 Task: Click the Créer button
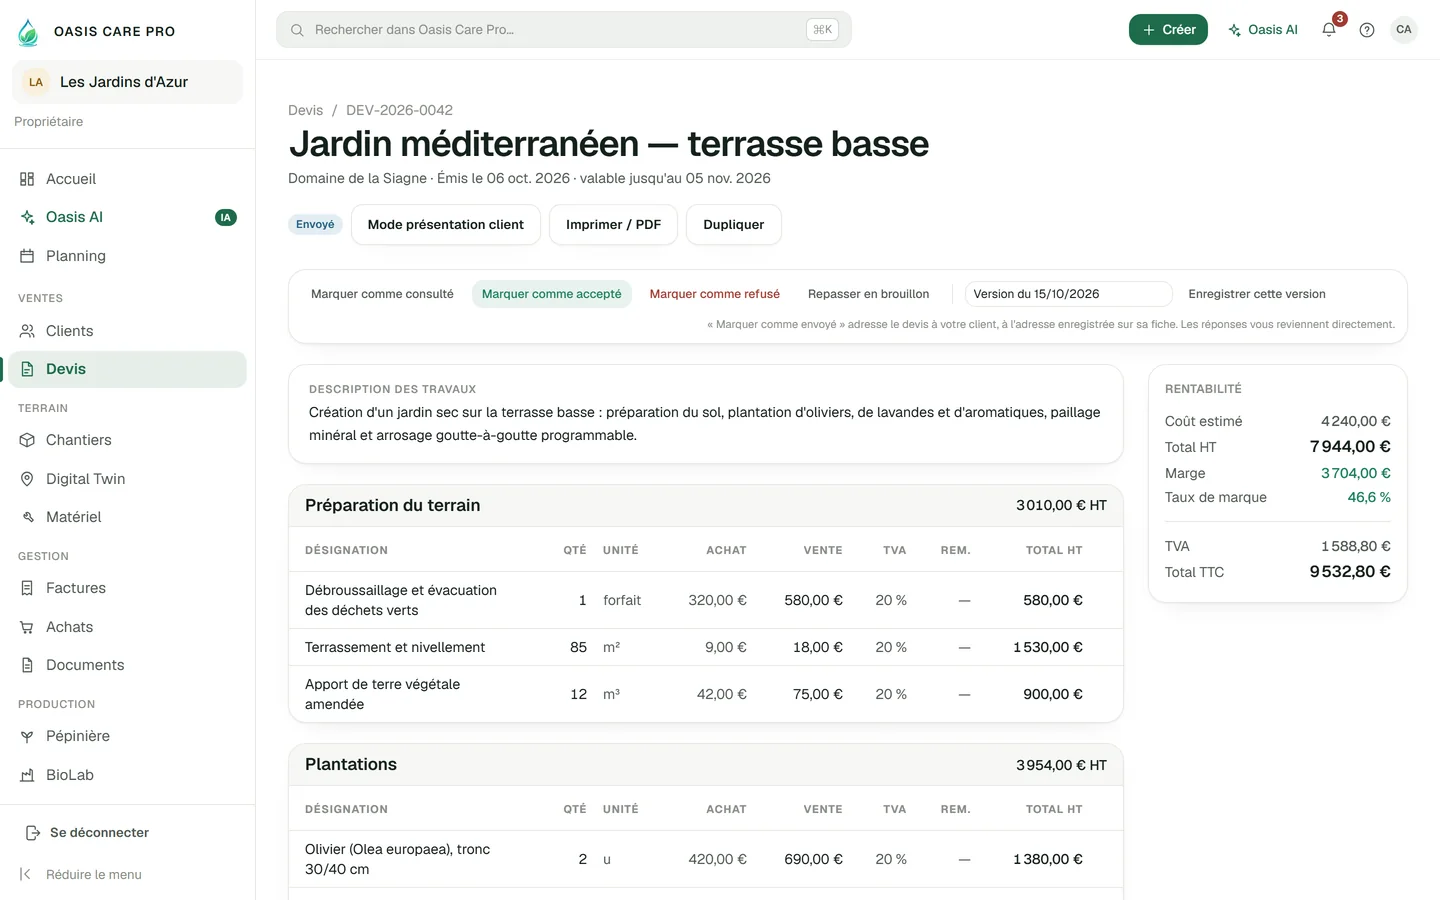point(1168,30)
